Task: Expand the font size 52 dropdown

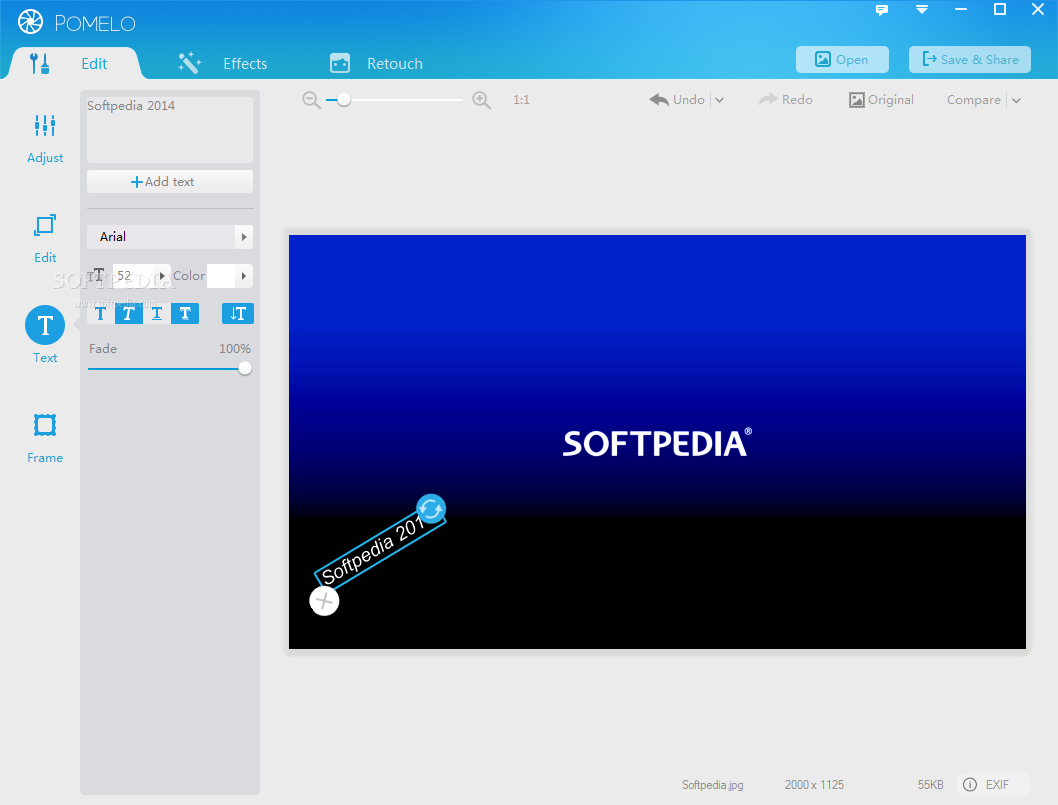Action: [162, 276]
